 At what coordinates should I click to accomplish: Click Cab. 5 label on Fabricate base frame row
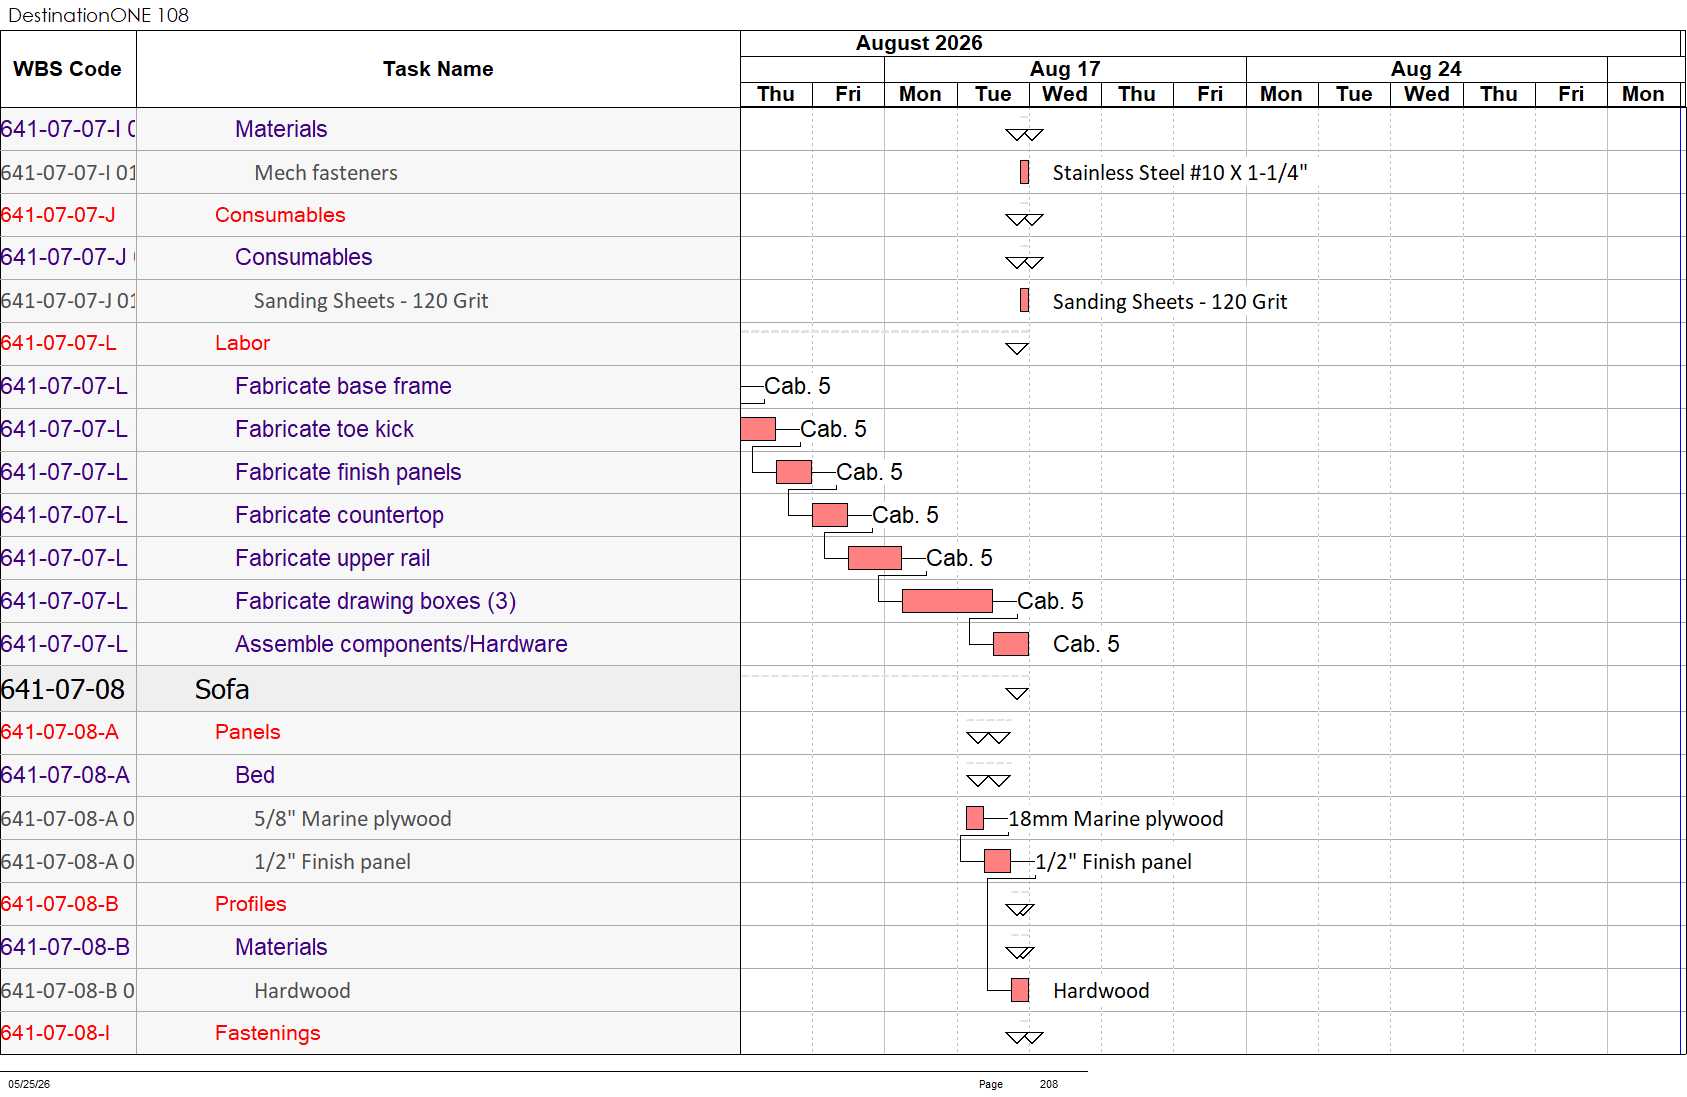point(797,386)
